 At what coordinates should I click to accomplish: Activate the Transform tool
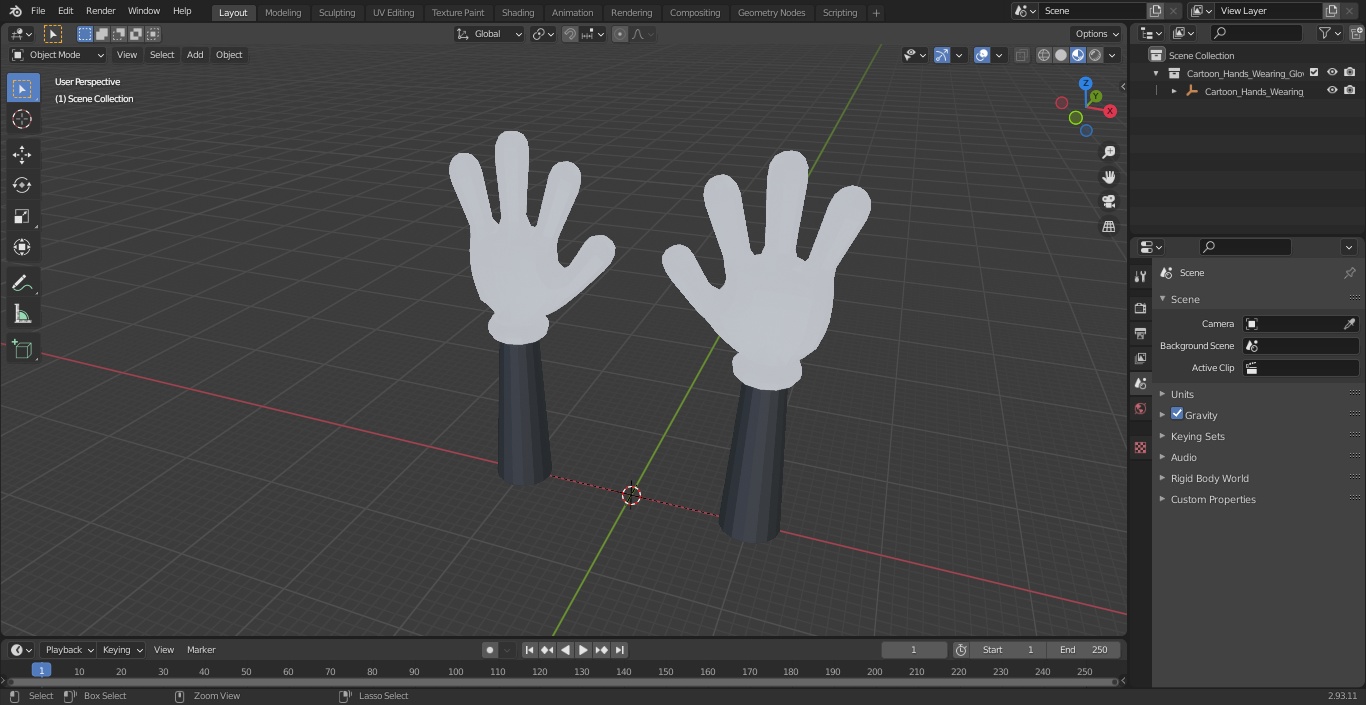coord(22,247)
